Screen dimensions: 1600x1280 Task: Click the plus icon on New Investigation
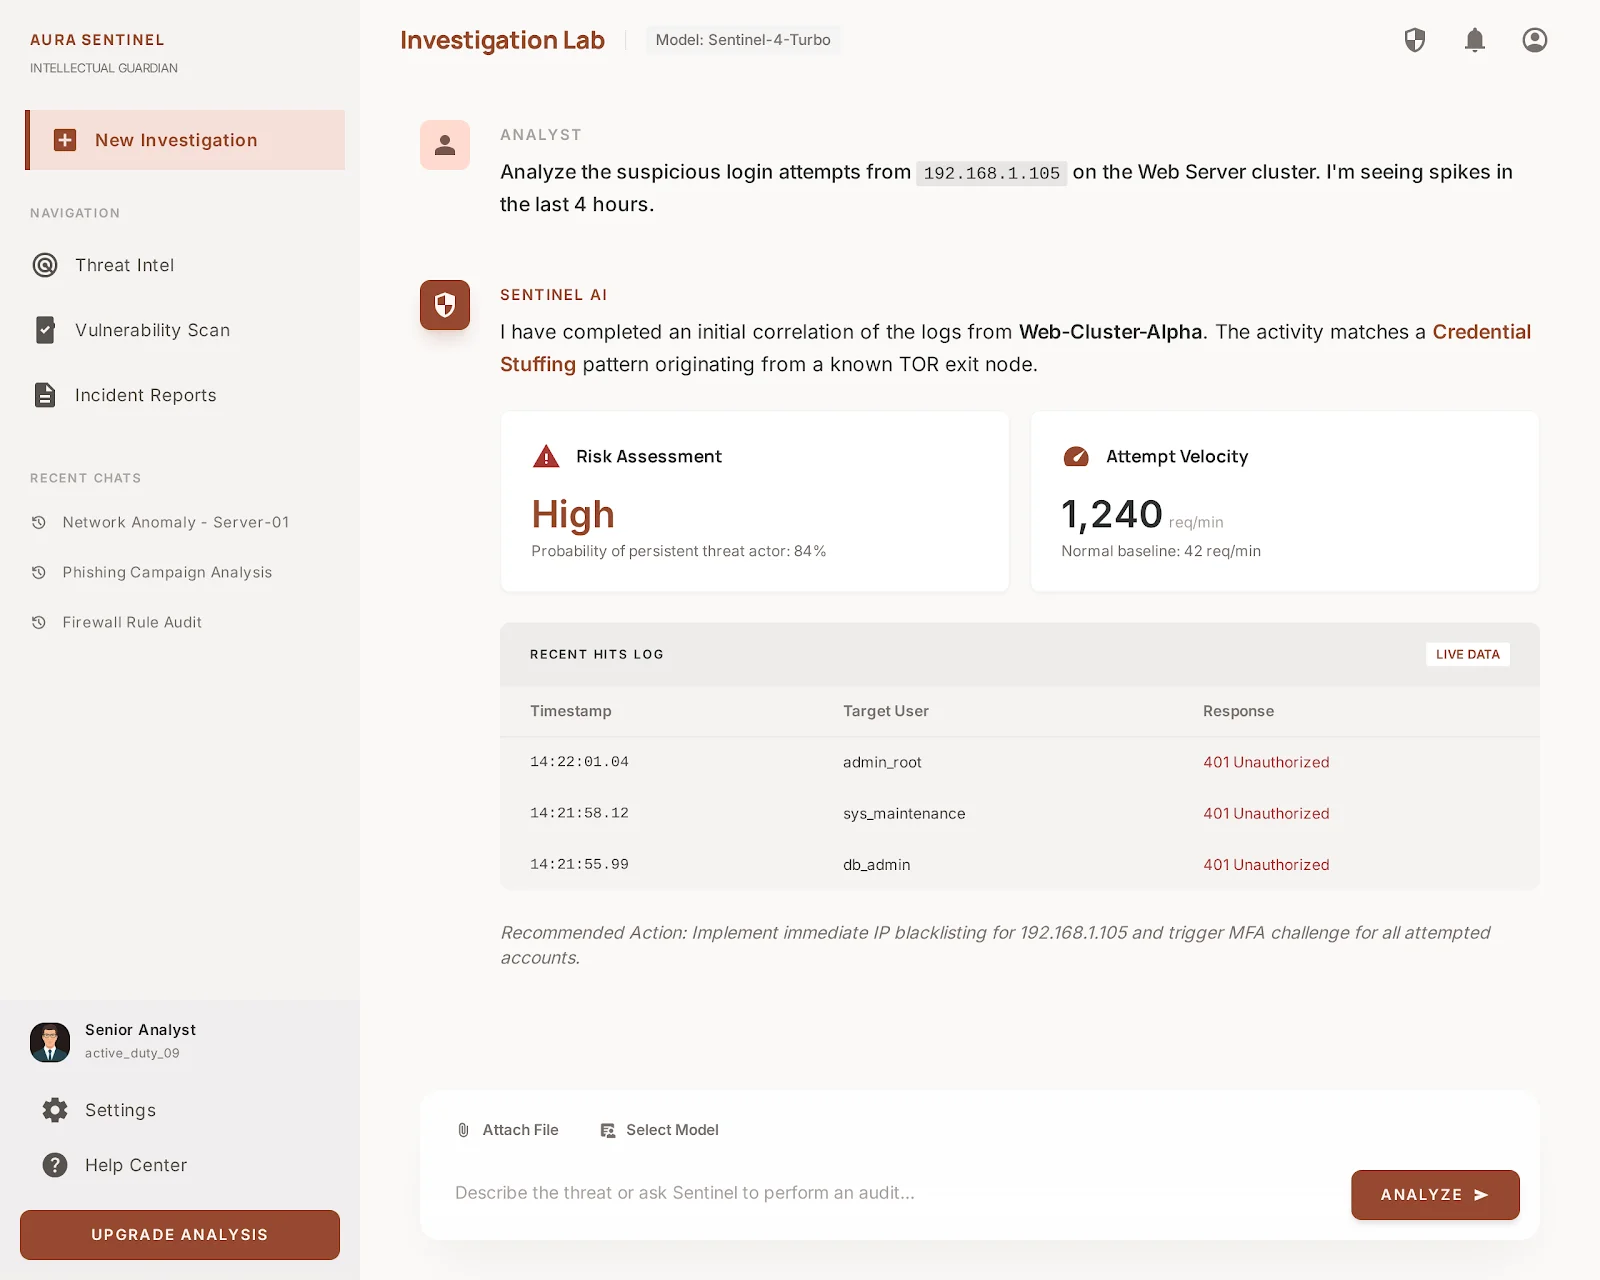coord(65,140)
